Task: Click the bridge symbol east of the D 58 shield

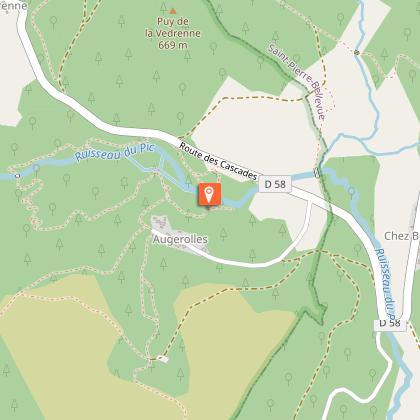Action: click(317, 173)
